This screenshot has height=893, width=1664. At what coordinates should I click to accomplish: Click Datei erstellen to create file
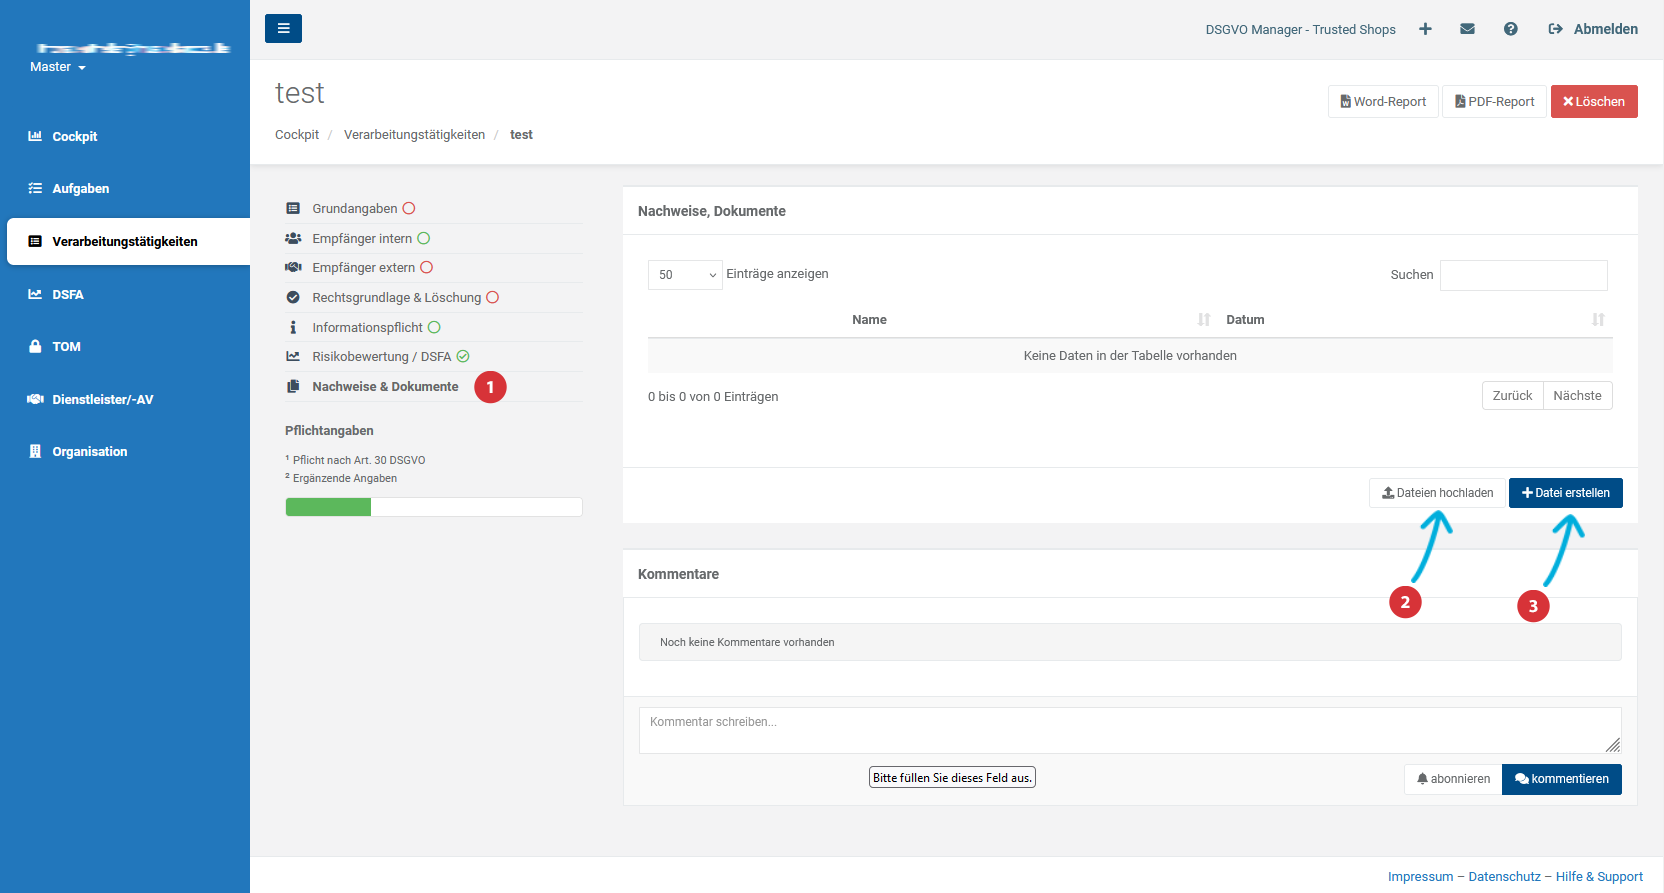[x=1565, y=493]
